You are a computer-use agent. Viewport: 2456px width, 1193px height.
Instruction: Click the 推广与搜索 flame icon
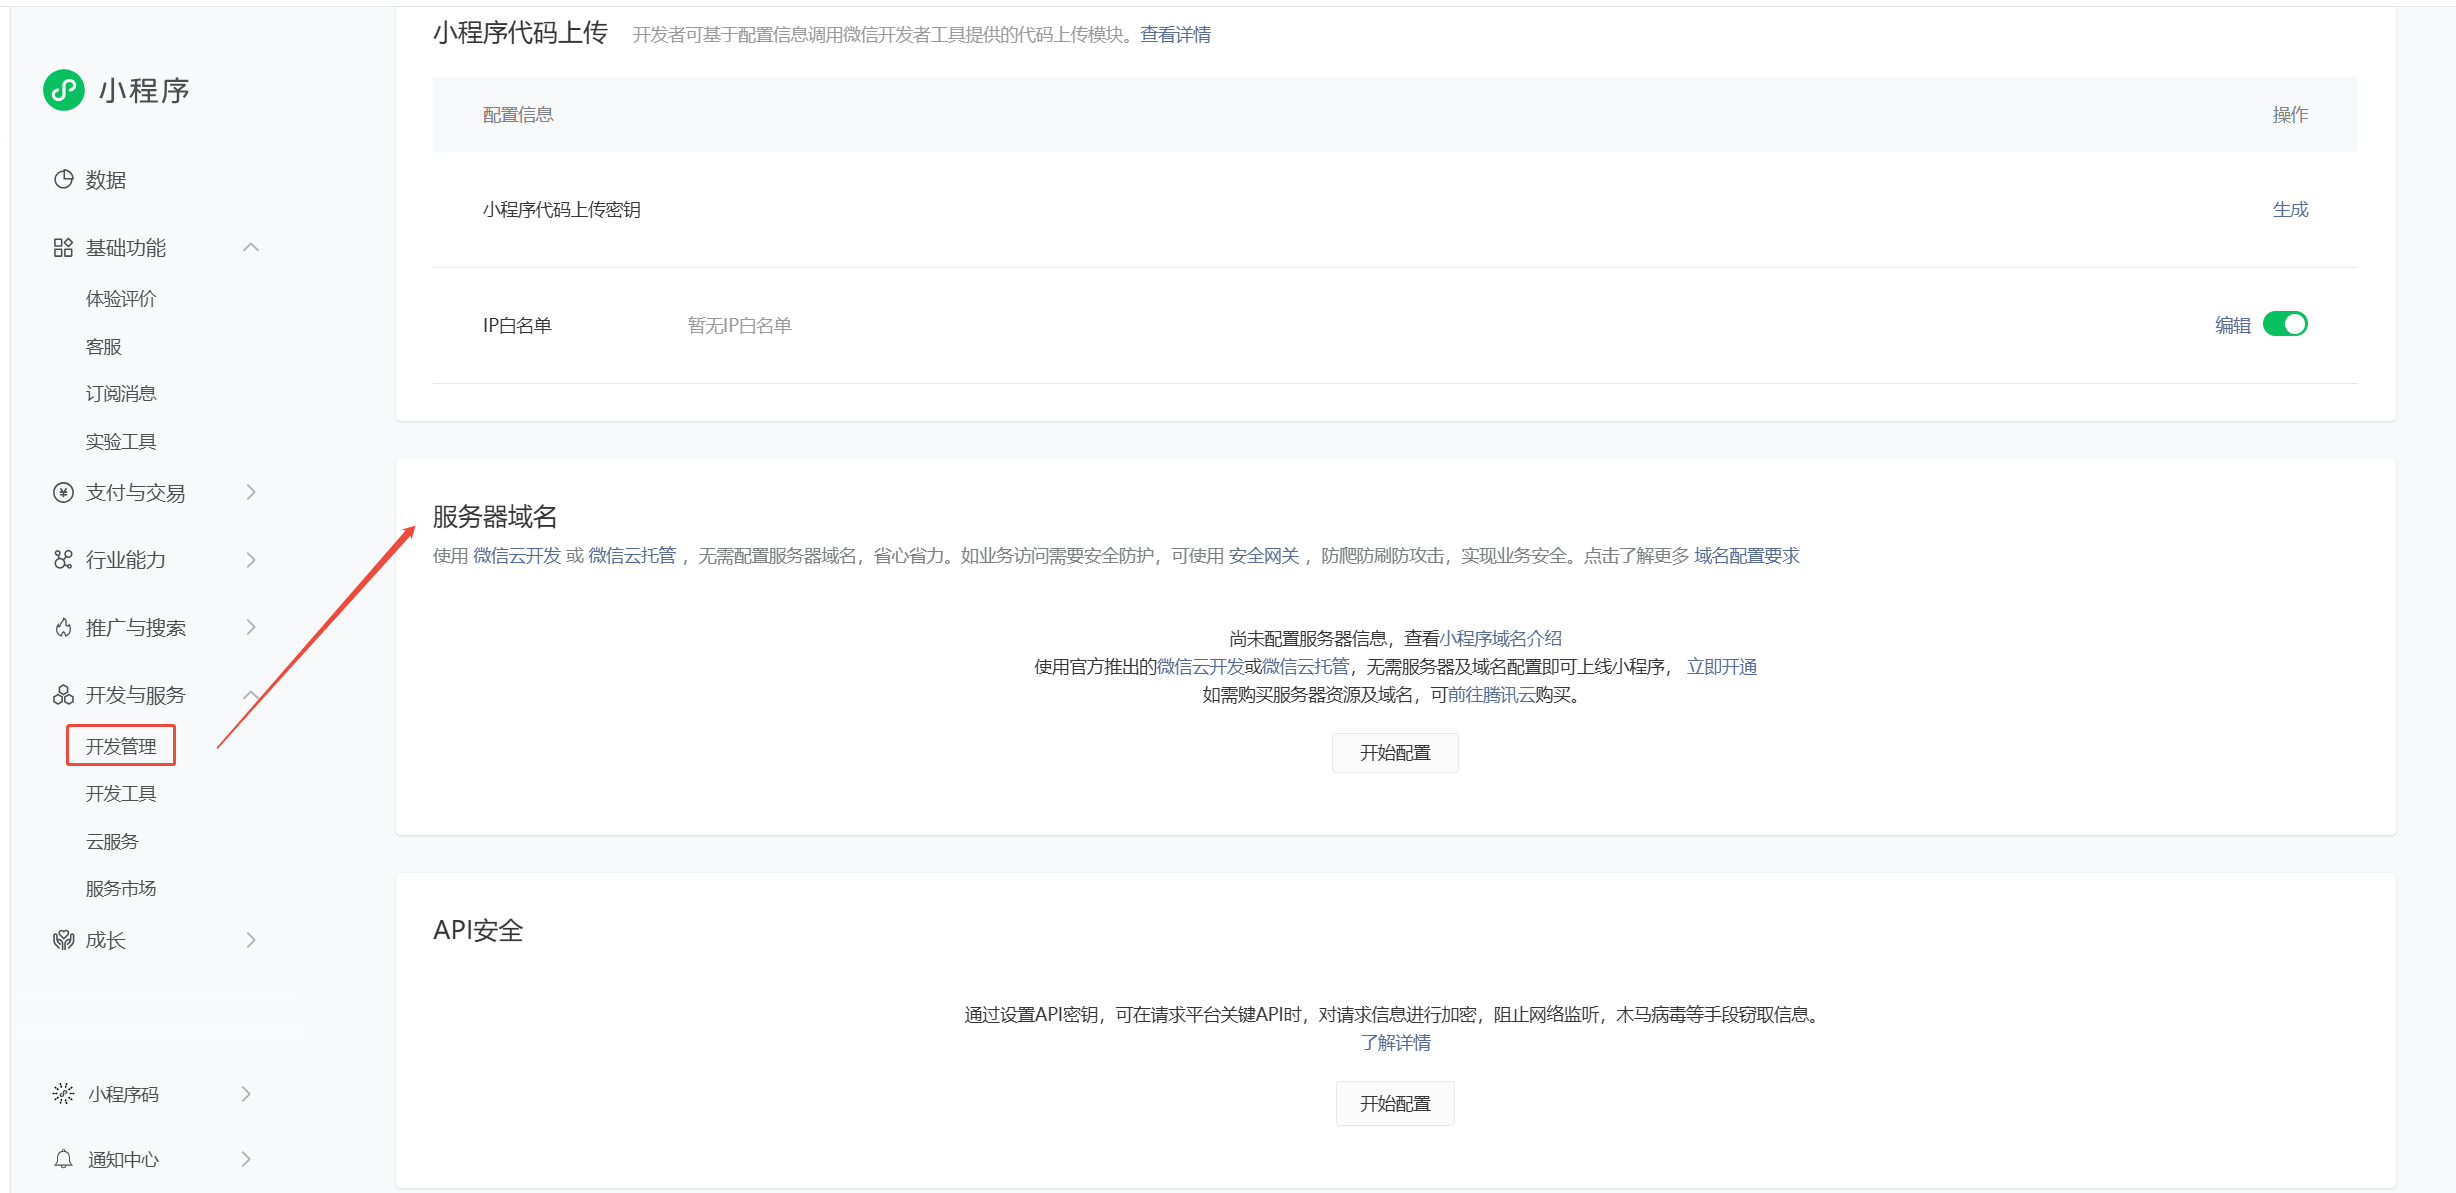click(x=63, y=628)
